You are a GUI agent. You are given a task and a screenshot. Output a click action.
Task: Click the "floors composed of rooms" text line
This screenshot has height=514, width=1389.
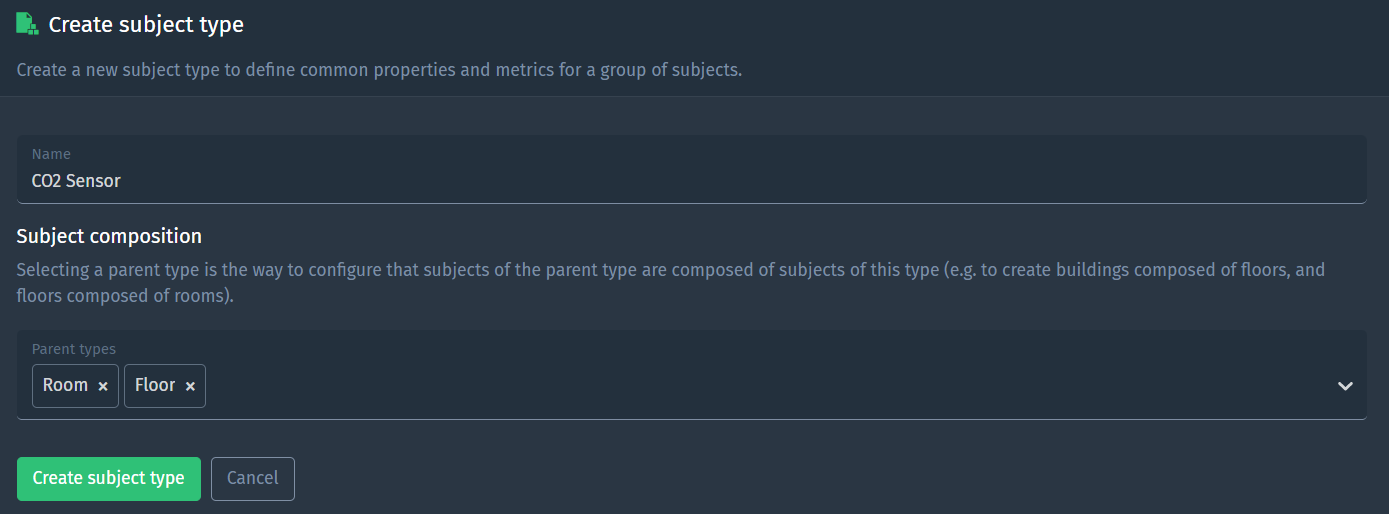point(125,296)
